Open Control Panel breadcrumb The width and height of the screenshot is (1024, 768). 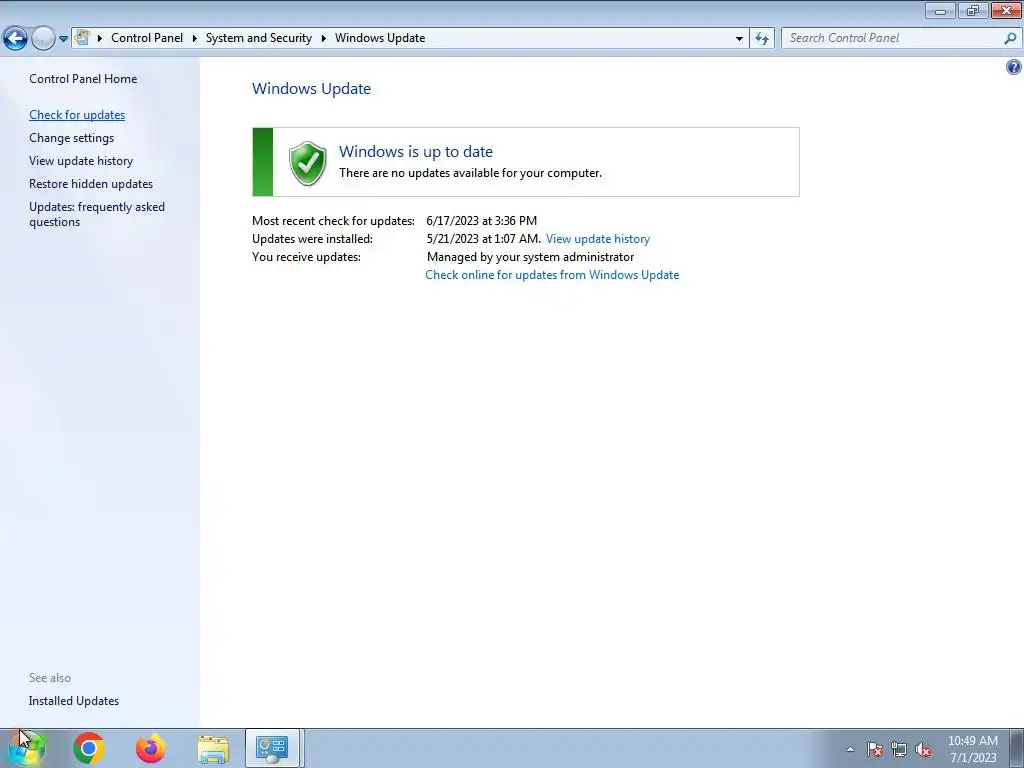point(147,38)
